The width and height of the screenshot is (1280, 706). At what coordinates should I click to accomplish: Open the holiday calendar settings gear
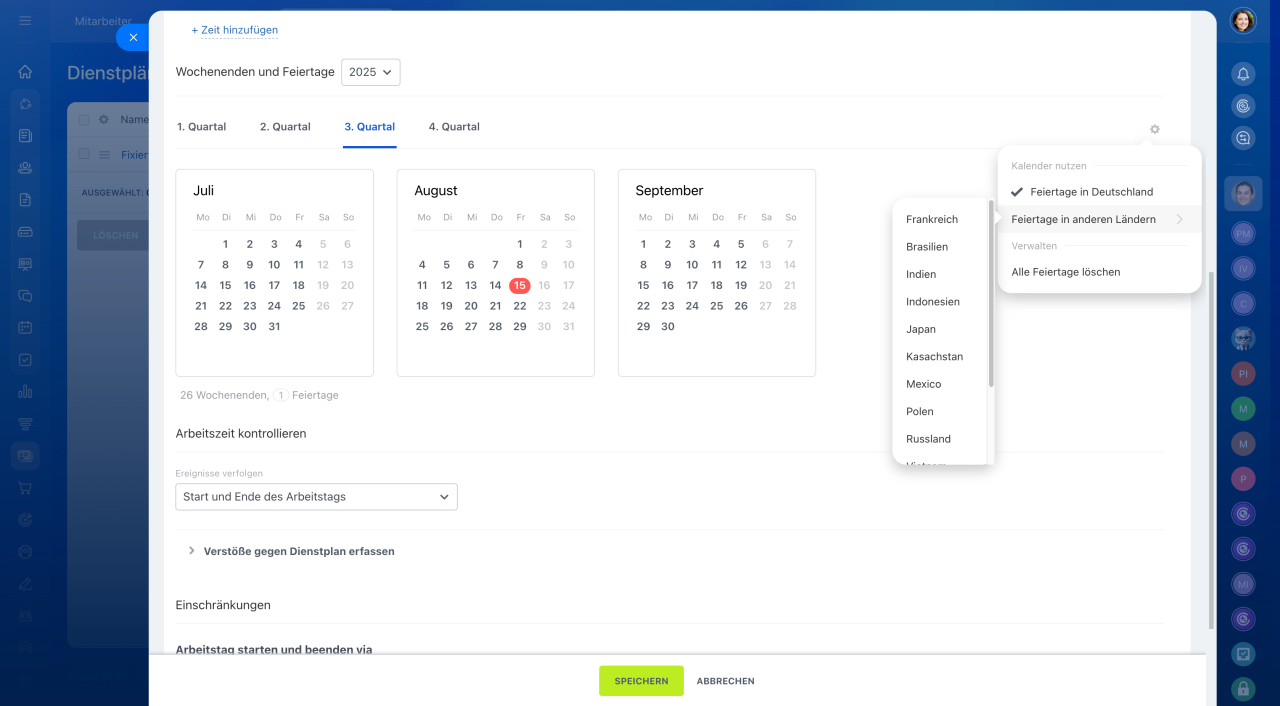point(1155,129)
